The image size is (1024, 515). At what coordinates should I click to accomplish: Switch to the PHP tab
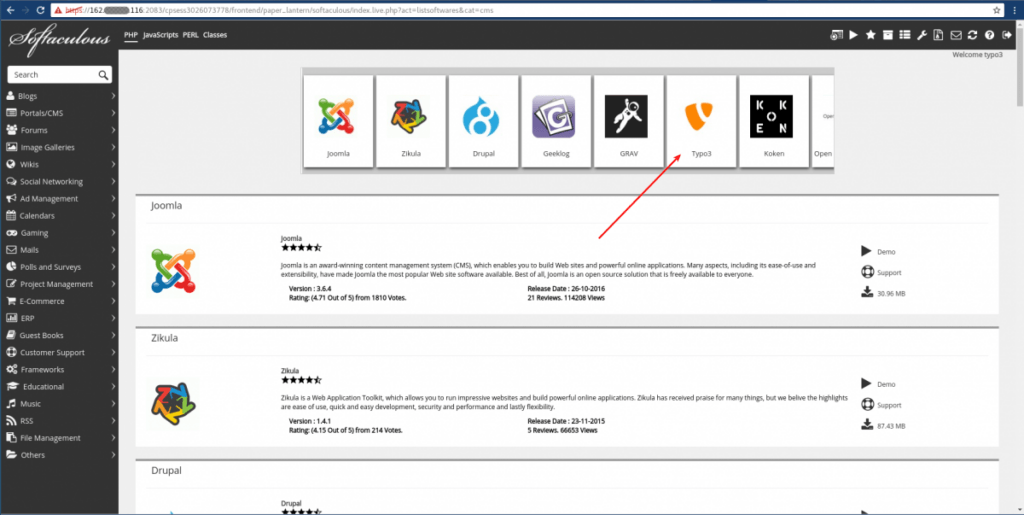tap(131, 35)
